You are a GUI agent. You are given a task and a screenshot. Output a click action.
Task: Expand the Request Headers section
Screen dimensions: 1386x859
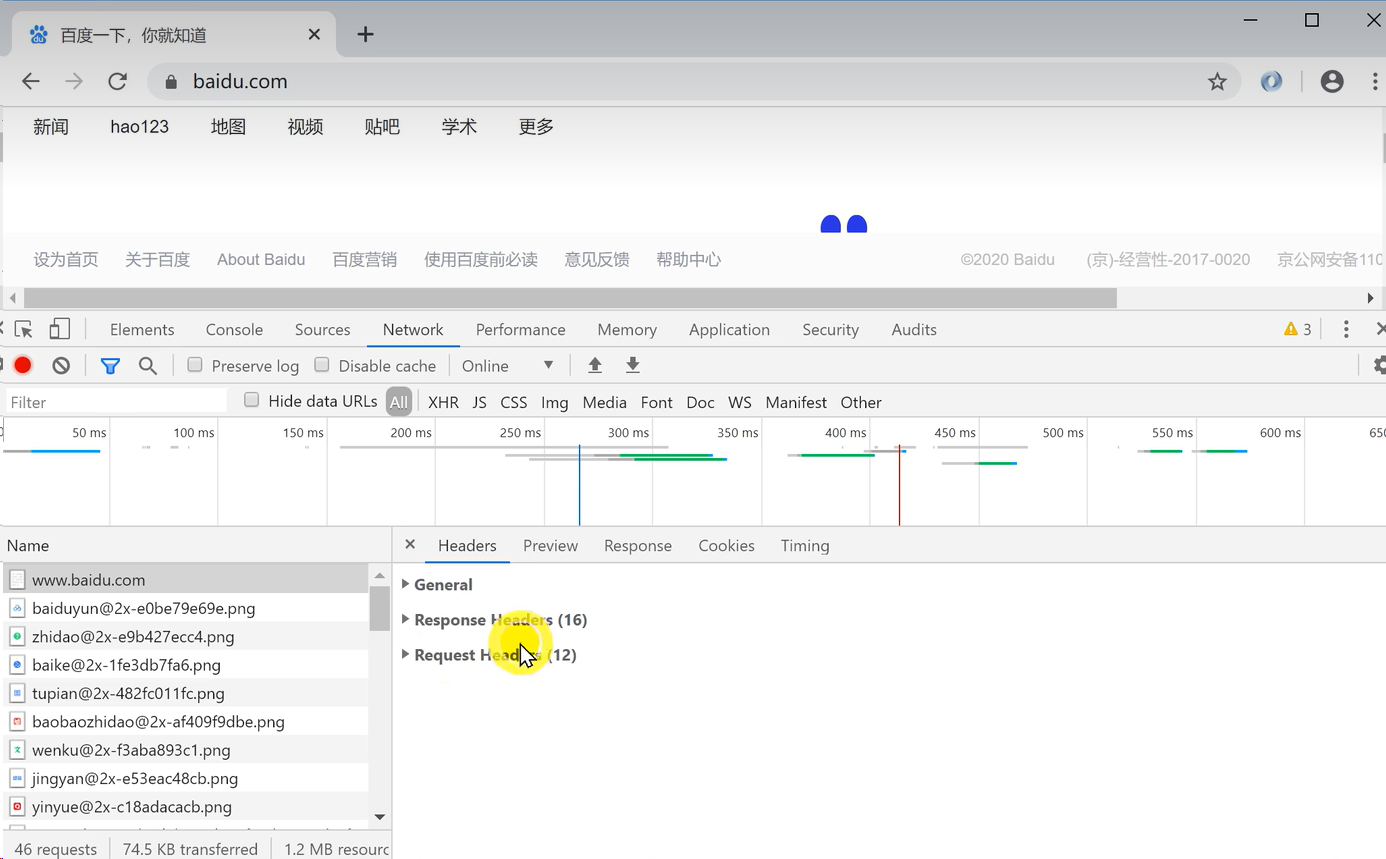(x=489, y=655)
